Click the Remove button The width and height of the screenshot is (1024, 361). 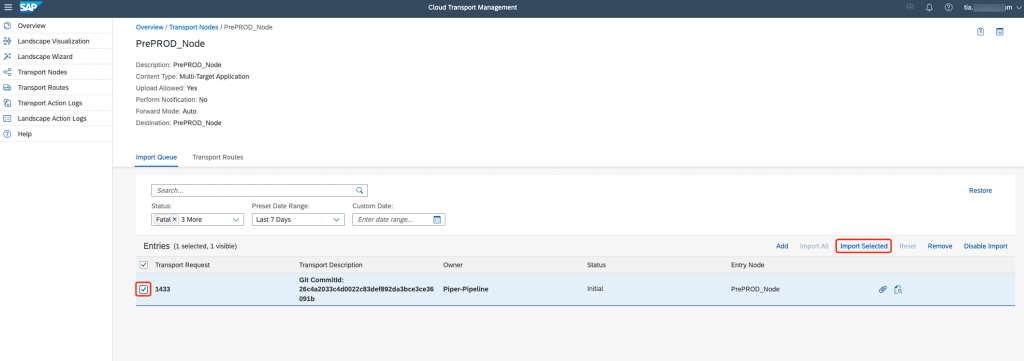(940, 246)
